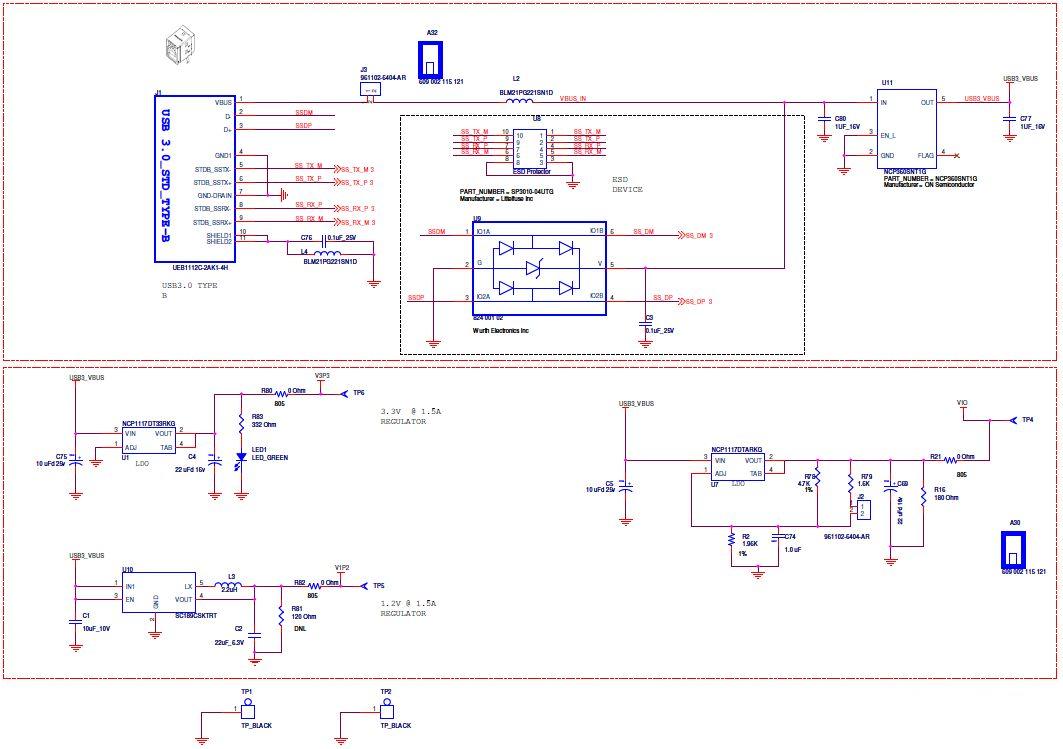
Task: Click the U9 Wurth diode array symbol
Action: (x=539, y=267)
